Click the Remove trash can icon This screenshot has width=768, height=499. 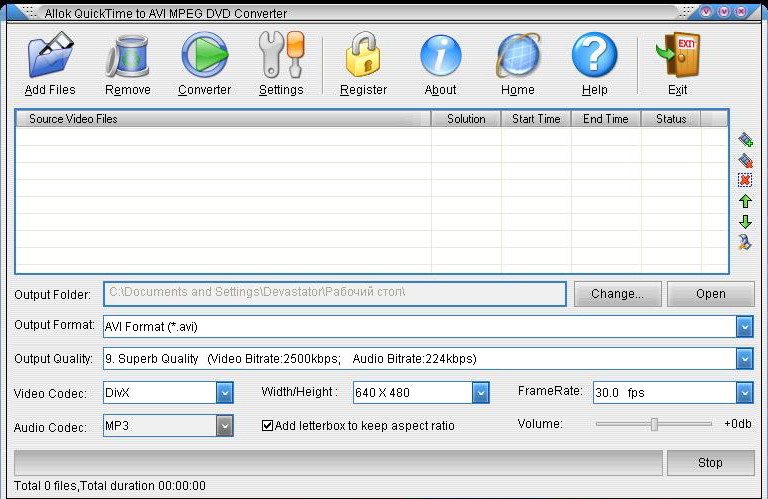pyautogui.click(x=127, y=56)
